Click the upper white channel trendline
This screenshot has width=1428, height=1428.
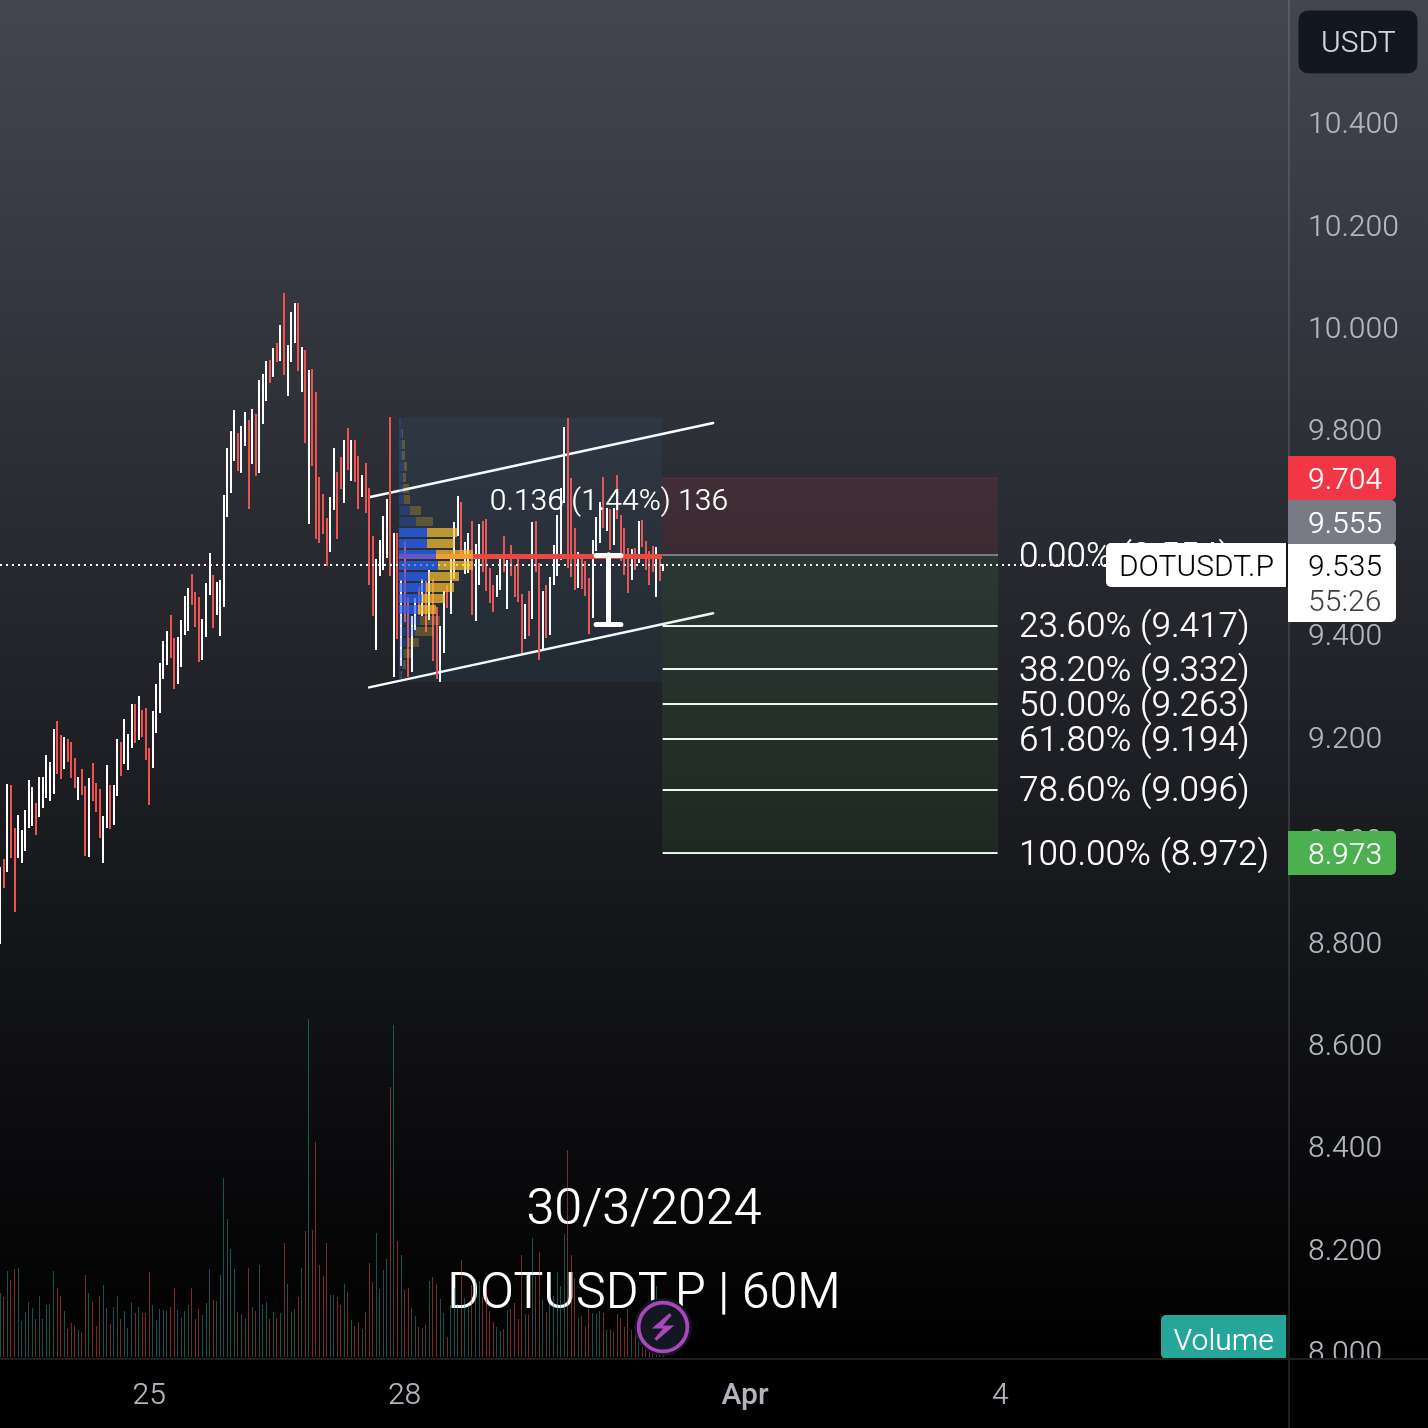click(x=541, y=460)
